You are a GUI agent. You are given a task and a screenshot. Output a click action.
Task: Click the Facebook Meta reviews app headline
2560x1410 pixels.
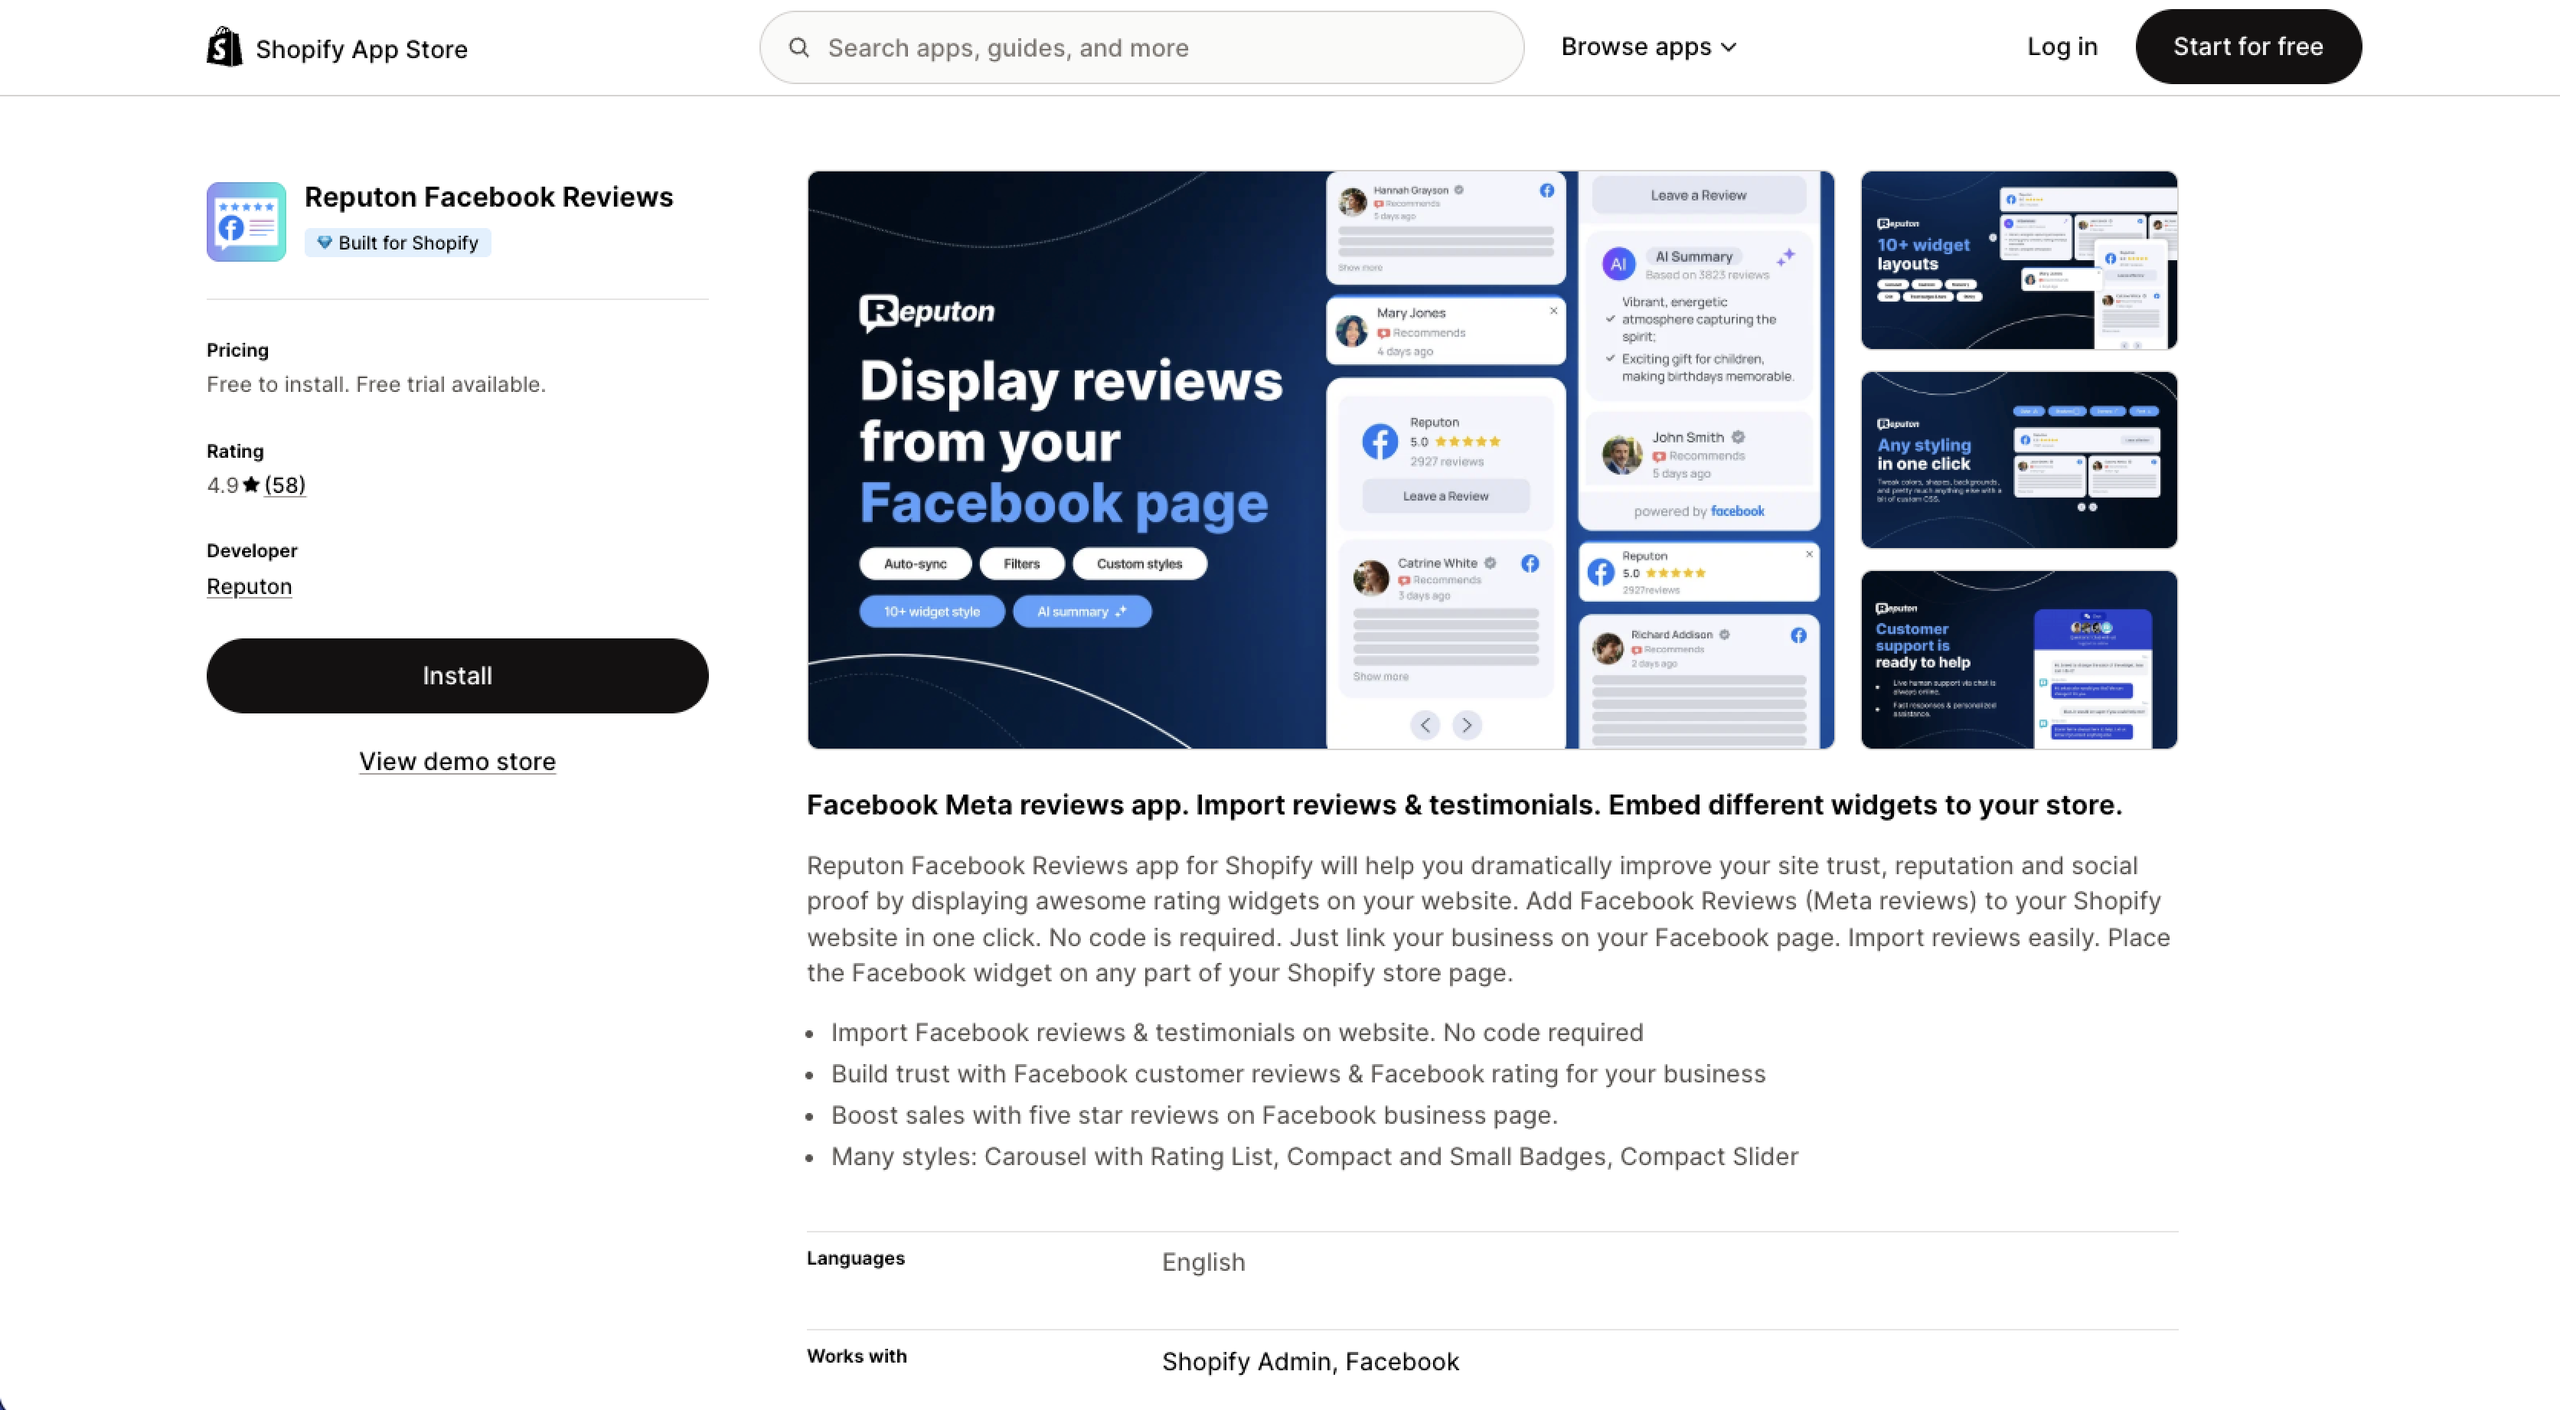click(x=1464, y=805)
